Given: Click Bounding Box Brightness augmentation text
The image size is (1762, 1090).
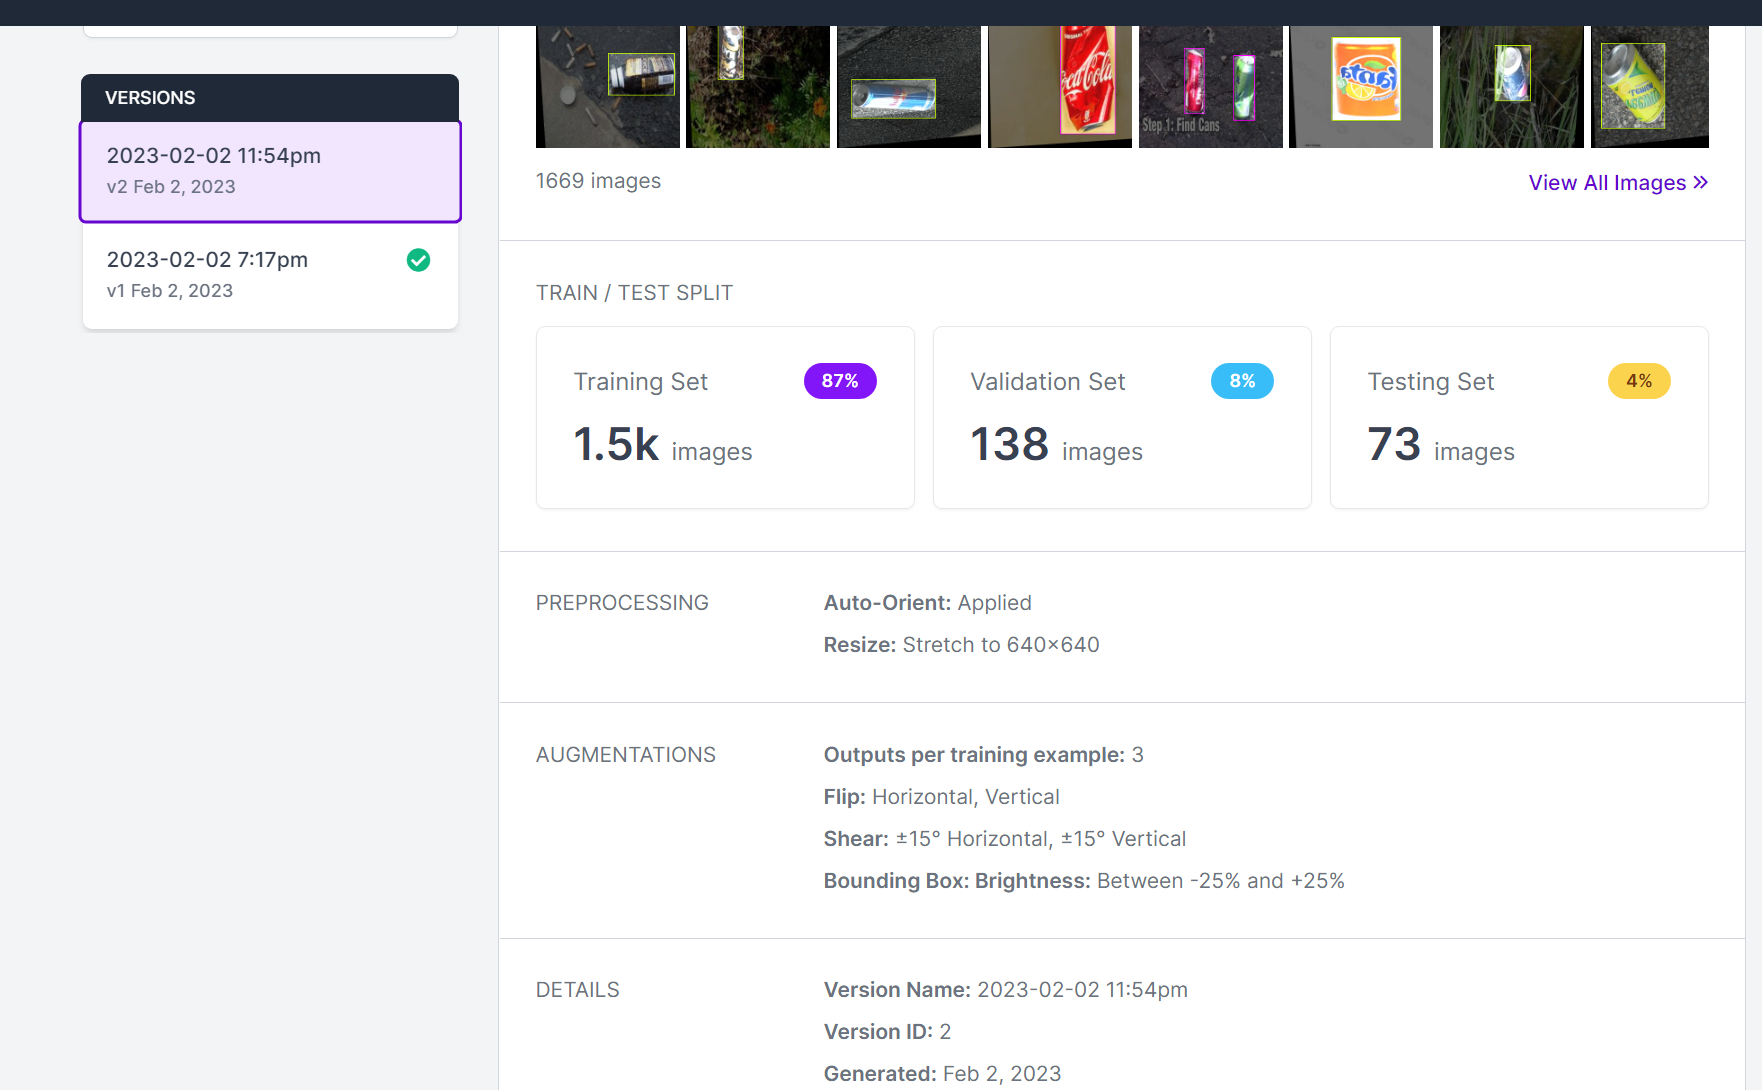Looking at the screenshot, I should point(1084,881).
